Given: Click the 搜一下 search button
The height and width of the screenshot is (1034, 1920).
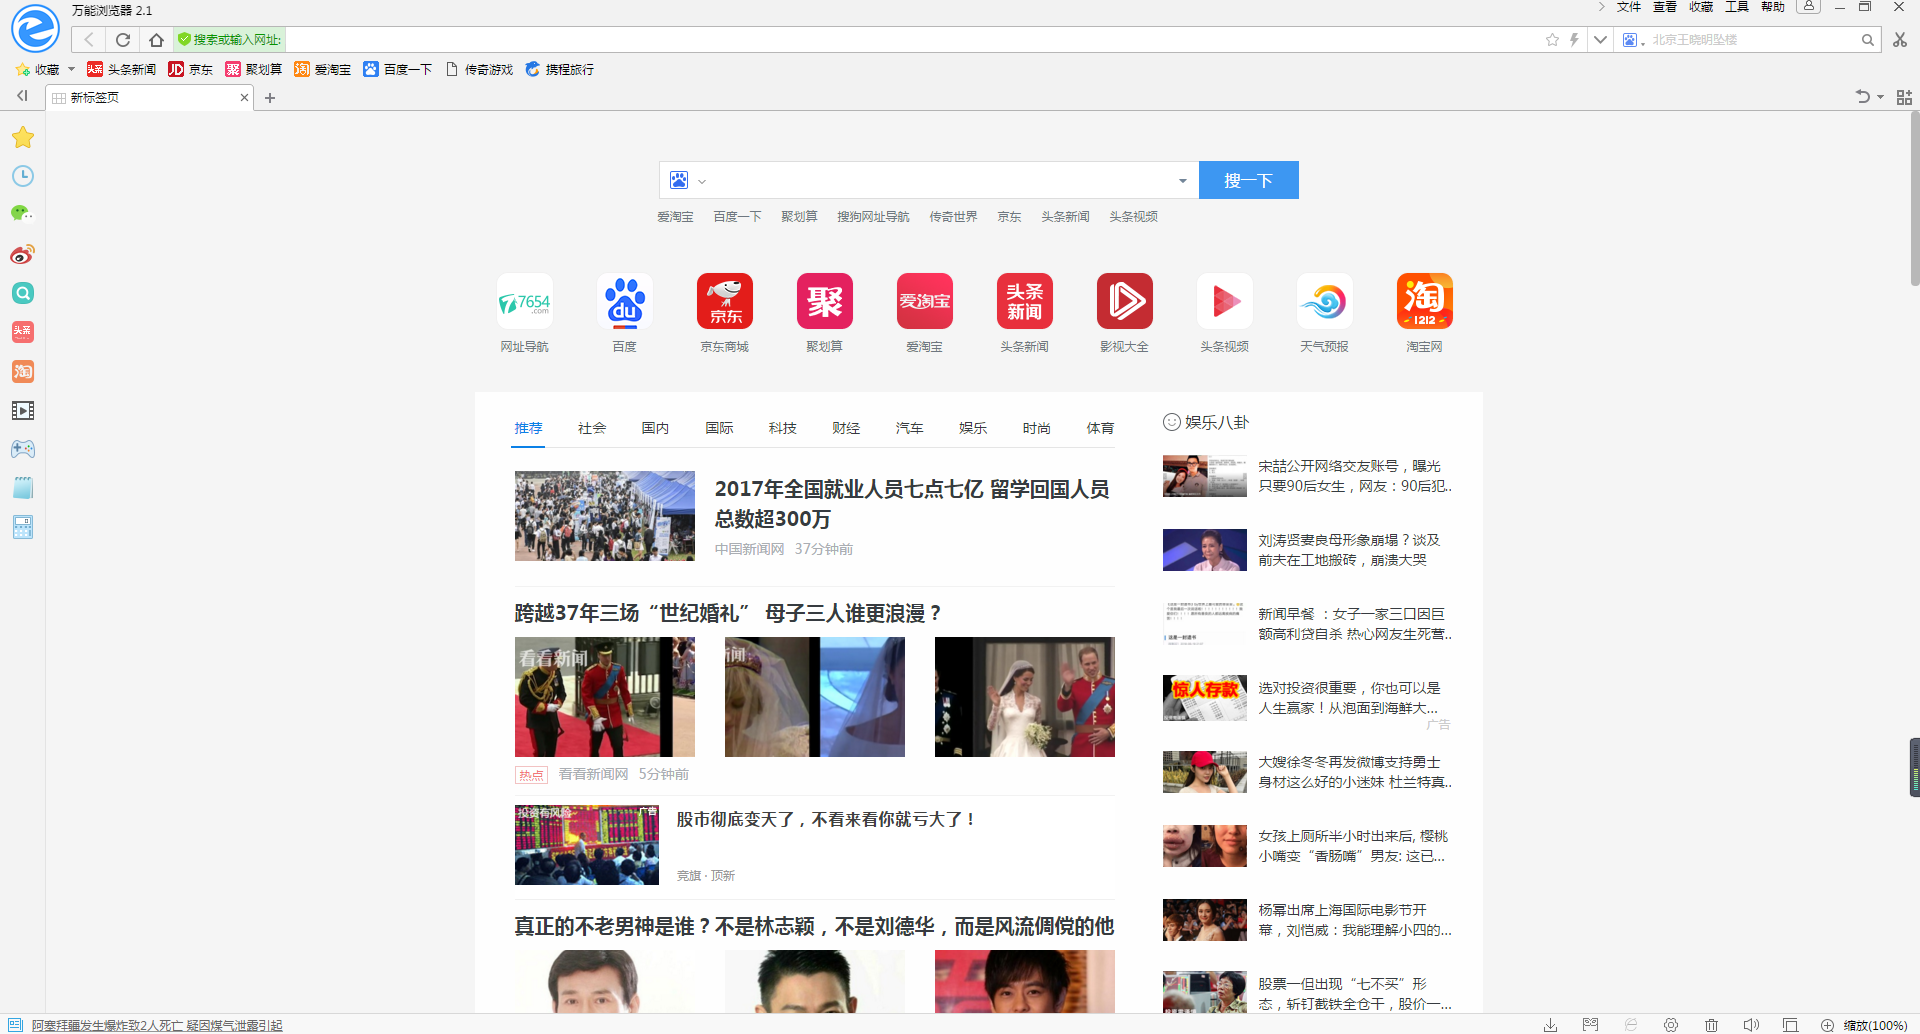Looking at the screenshot, I should [x=1249, y=180].
